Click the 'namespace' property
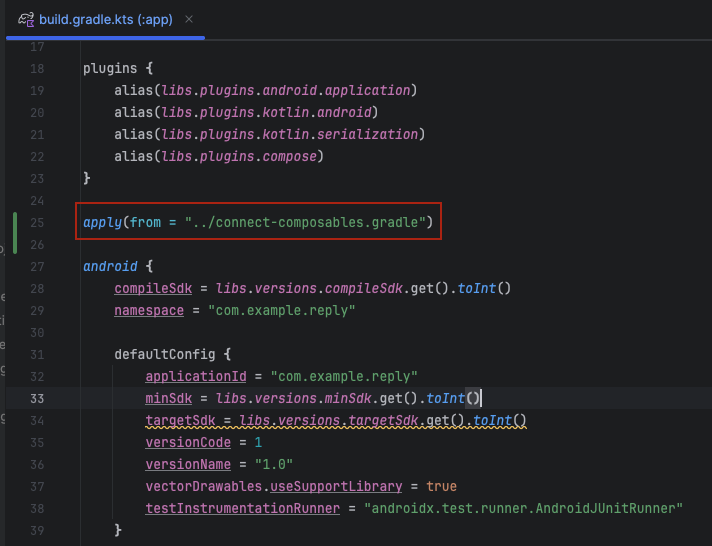 [x=149, y=311]
